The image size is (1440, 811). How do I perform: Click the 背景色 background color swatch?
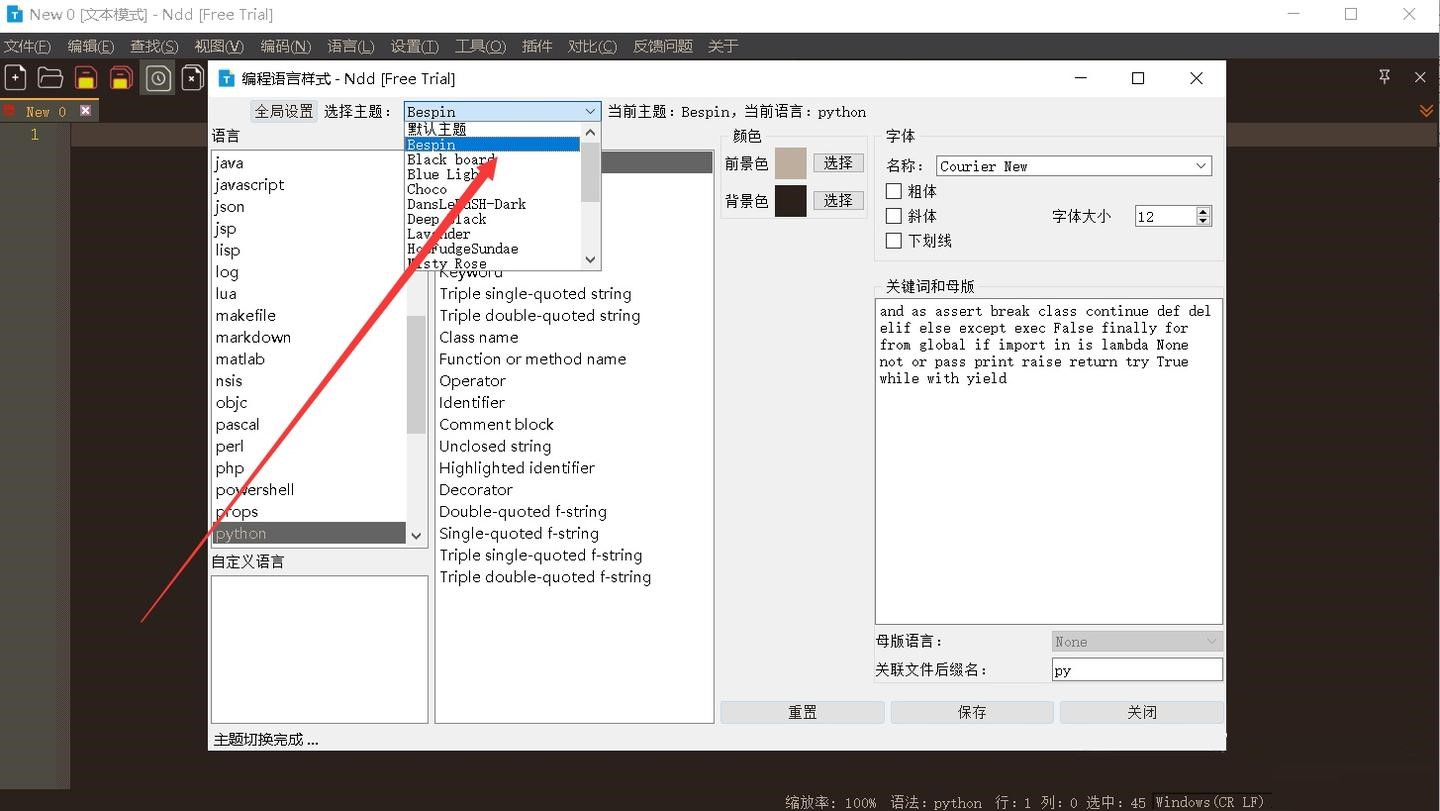pyautogui.click(x=790, y=201)
